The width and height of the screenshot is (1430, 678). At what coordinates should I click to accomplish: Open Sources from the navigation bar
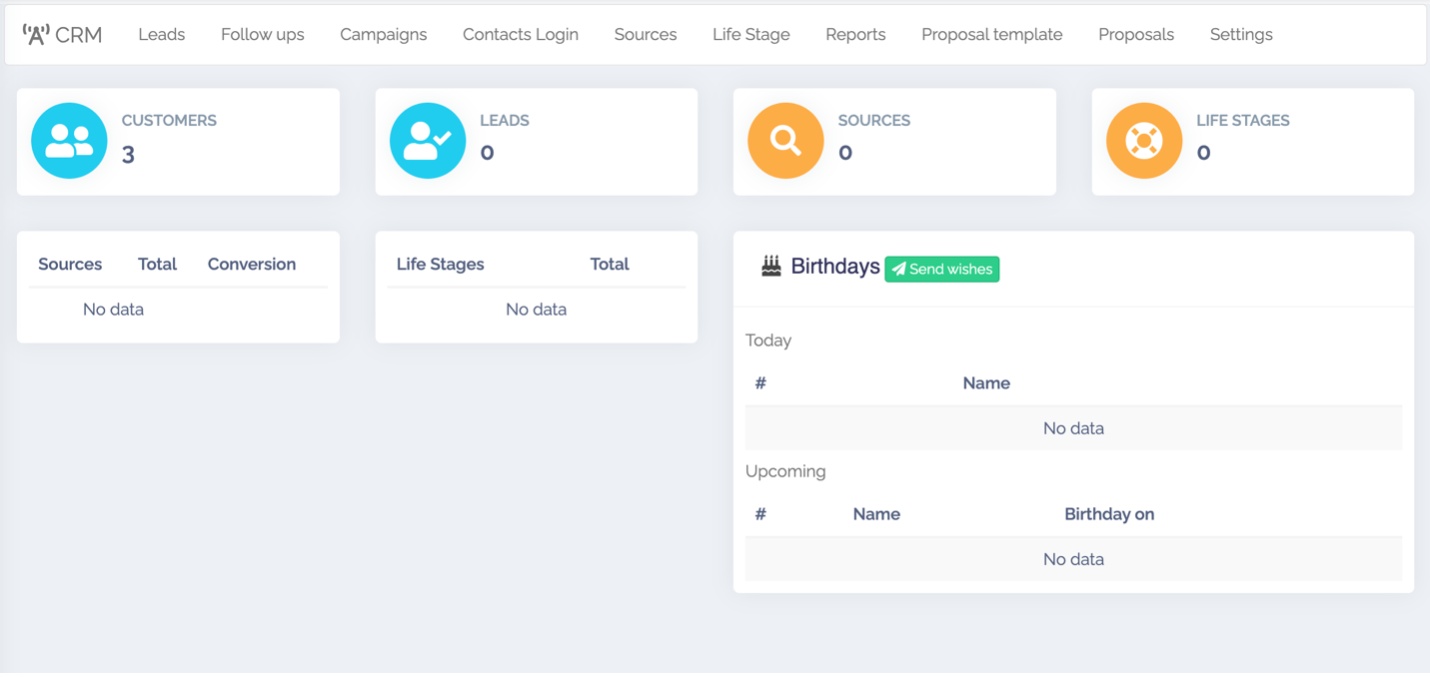pos(645,35)
